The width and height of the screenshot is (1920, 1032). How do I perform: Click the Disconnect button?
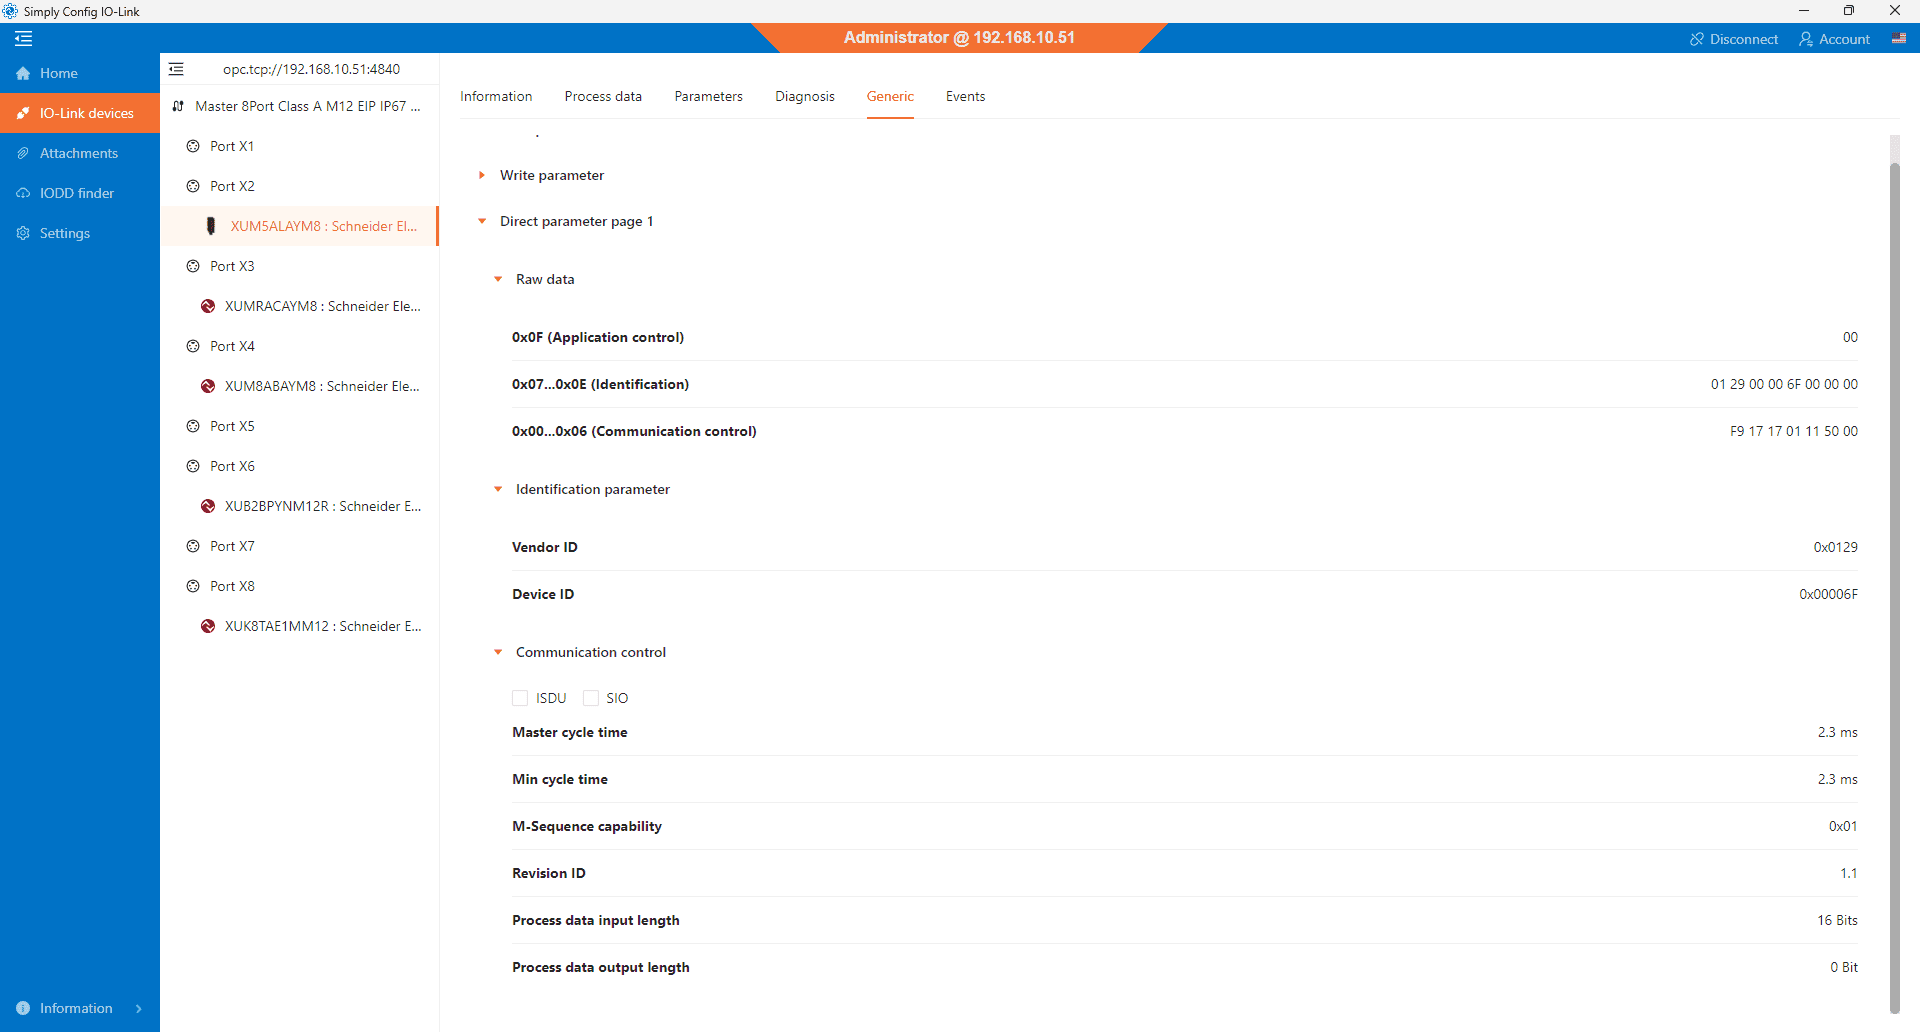pos(1733,39)
